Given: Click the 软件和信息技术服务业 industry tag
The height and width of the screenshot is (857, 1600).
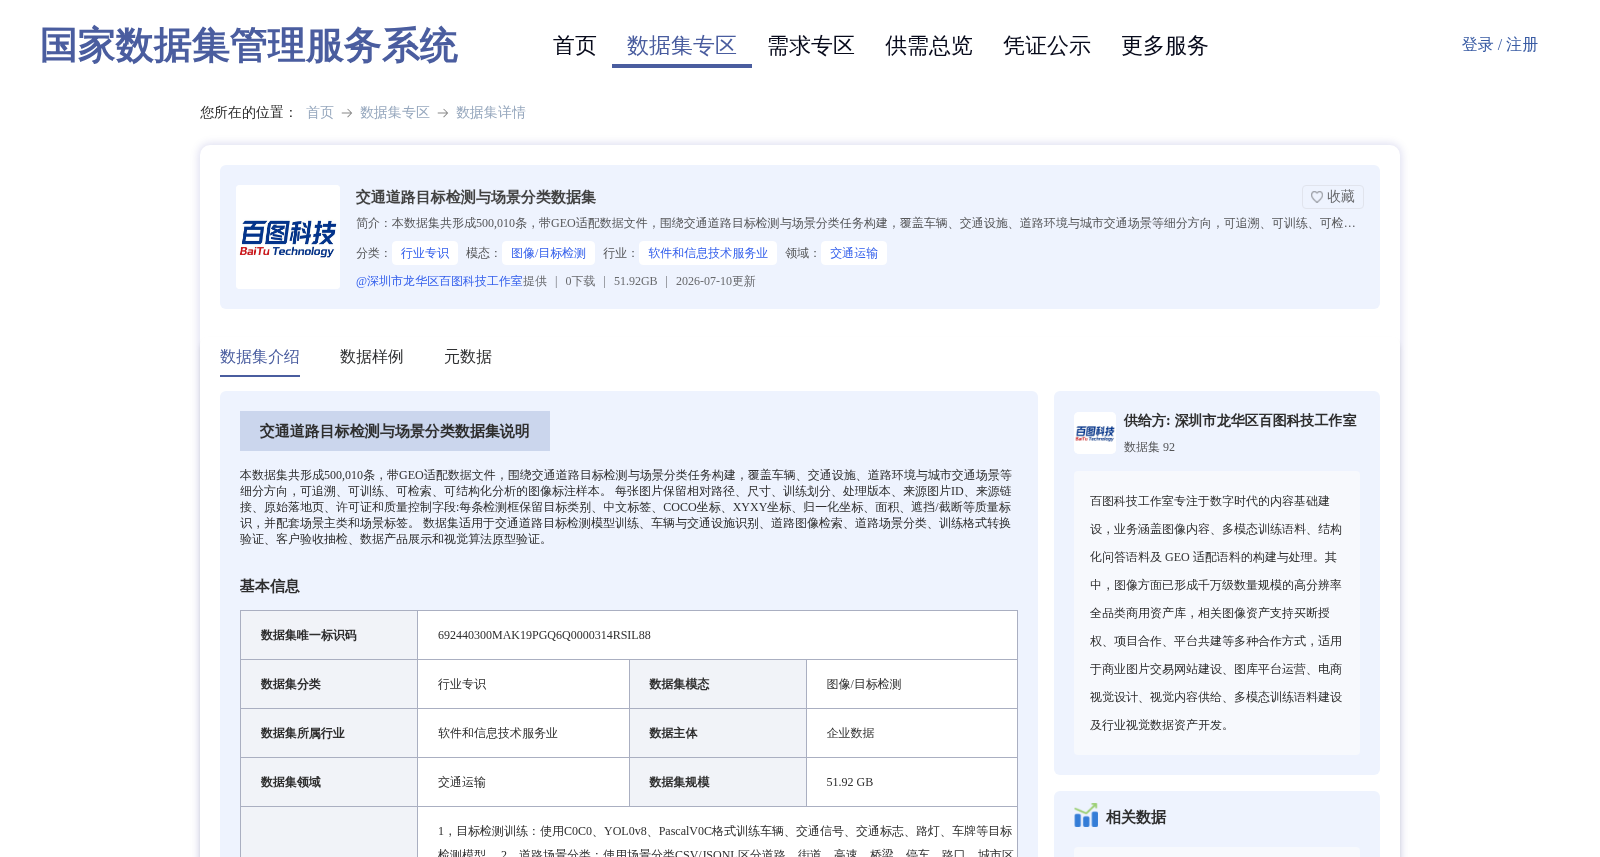Looking at the screenshot, I should pyautogui.click(x=708, y=253).
